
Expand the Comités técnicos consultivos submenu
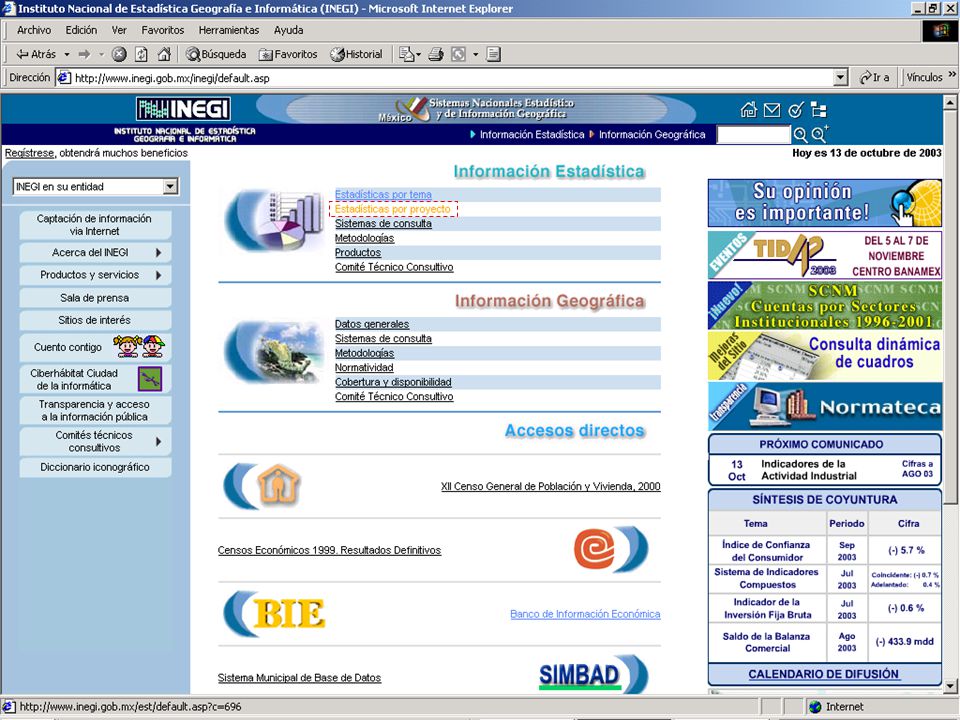click(159, 441)
